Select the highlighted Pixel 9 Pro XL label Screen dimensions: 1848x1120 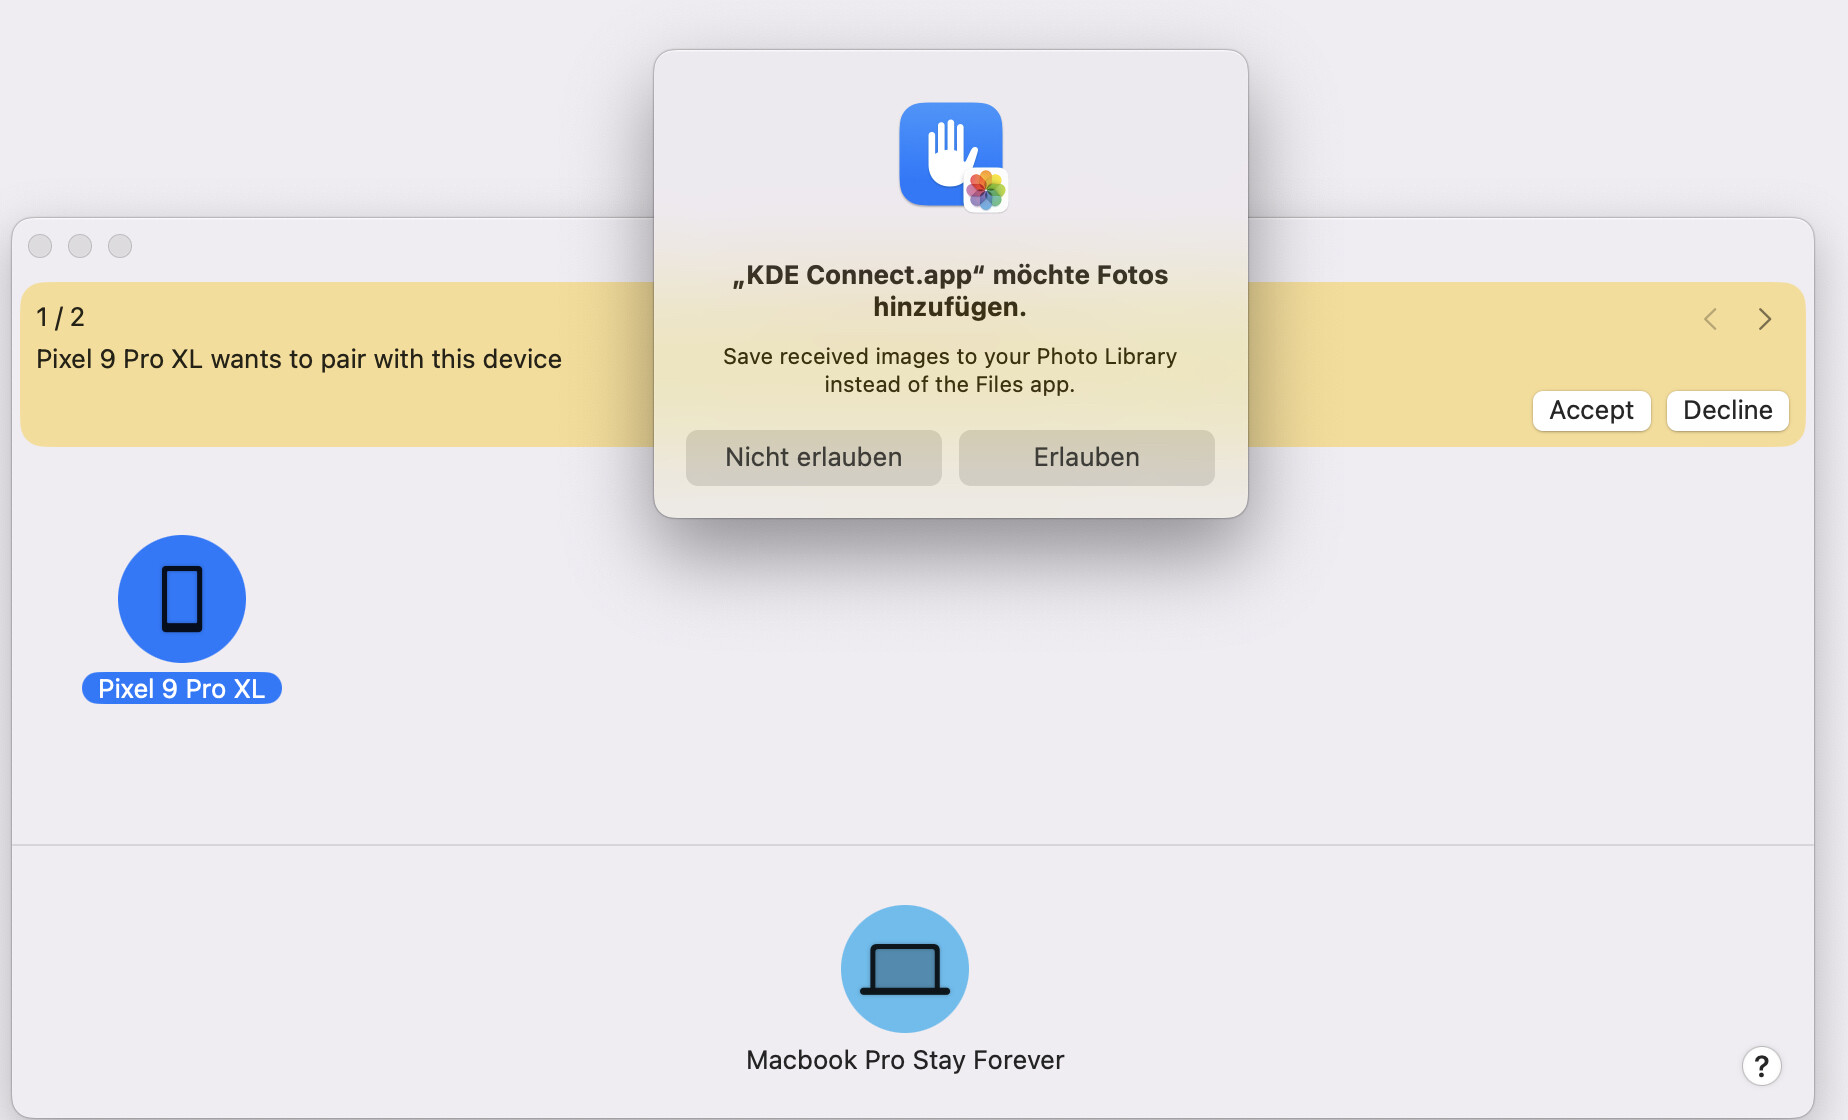click(x=182, y=689)
